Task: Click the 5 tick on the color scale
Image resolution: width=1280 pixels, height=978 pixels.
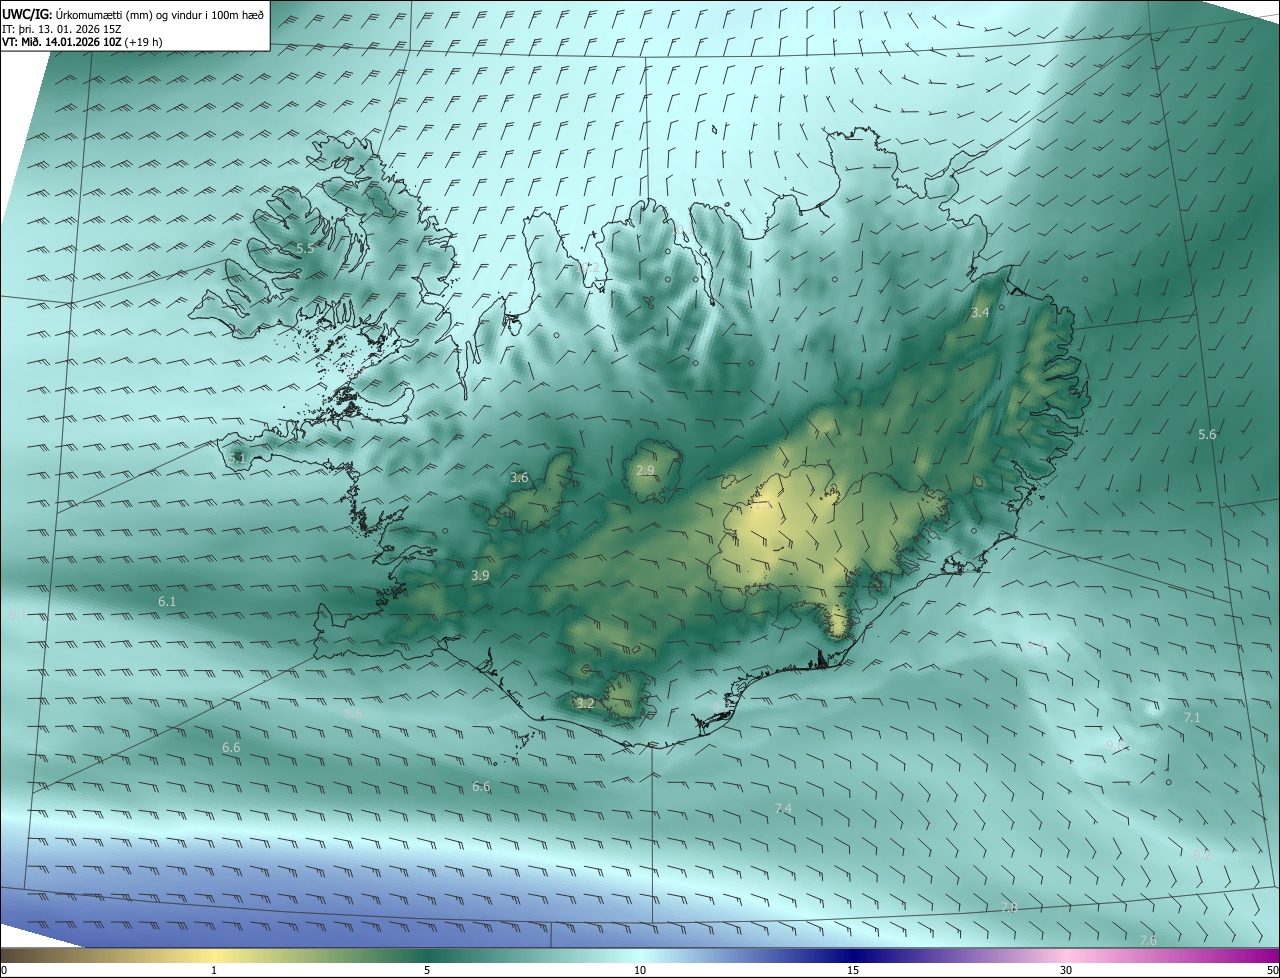Action: click(427, 970)
